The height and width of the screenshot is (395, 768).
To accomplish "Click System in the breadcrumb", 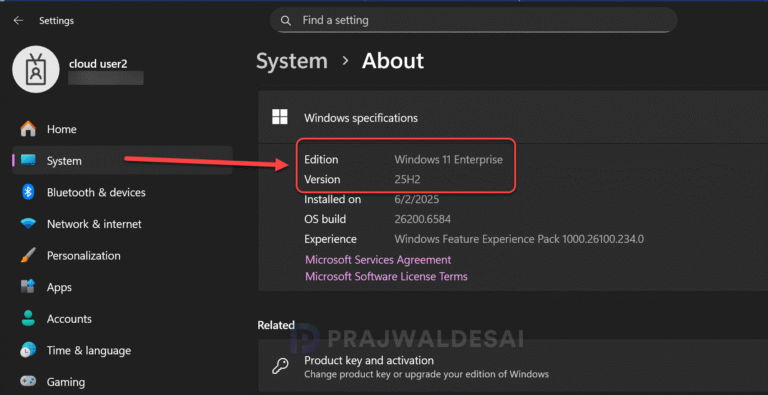I will [292, 61].
